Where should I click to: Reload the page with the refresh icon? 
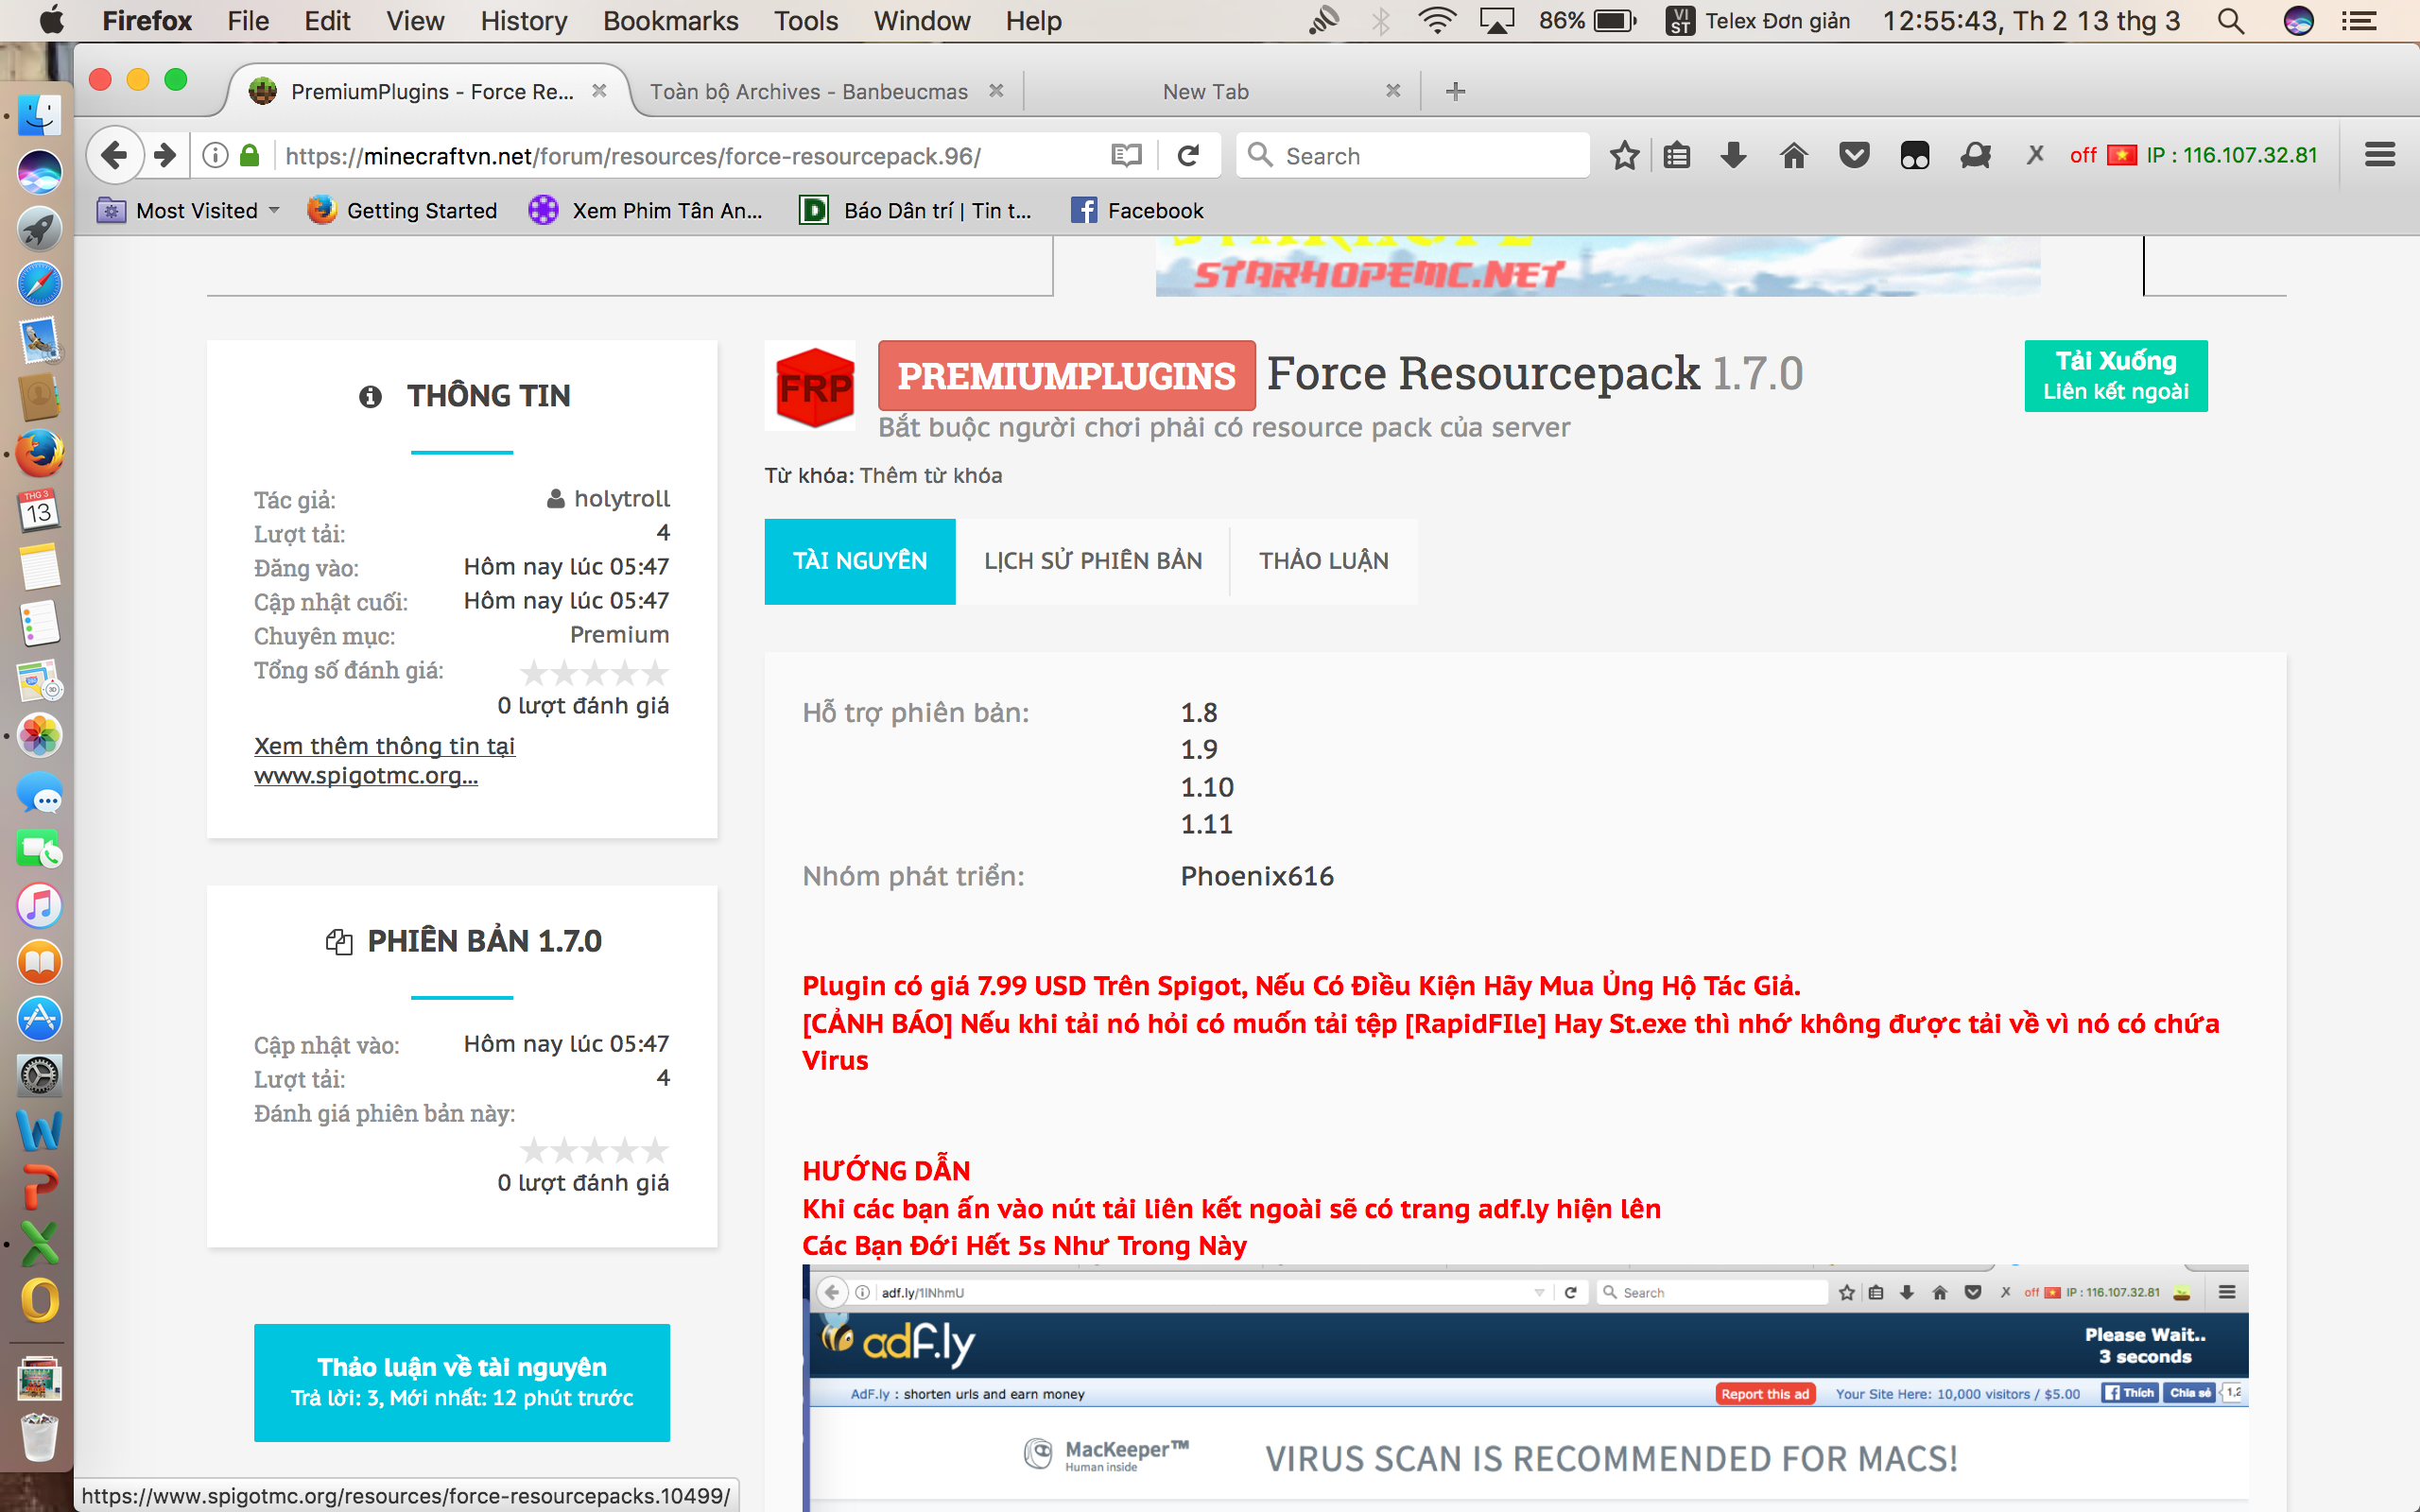1188,156
